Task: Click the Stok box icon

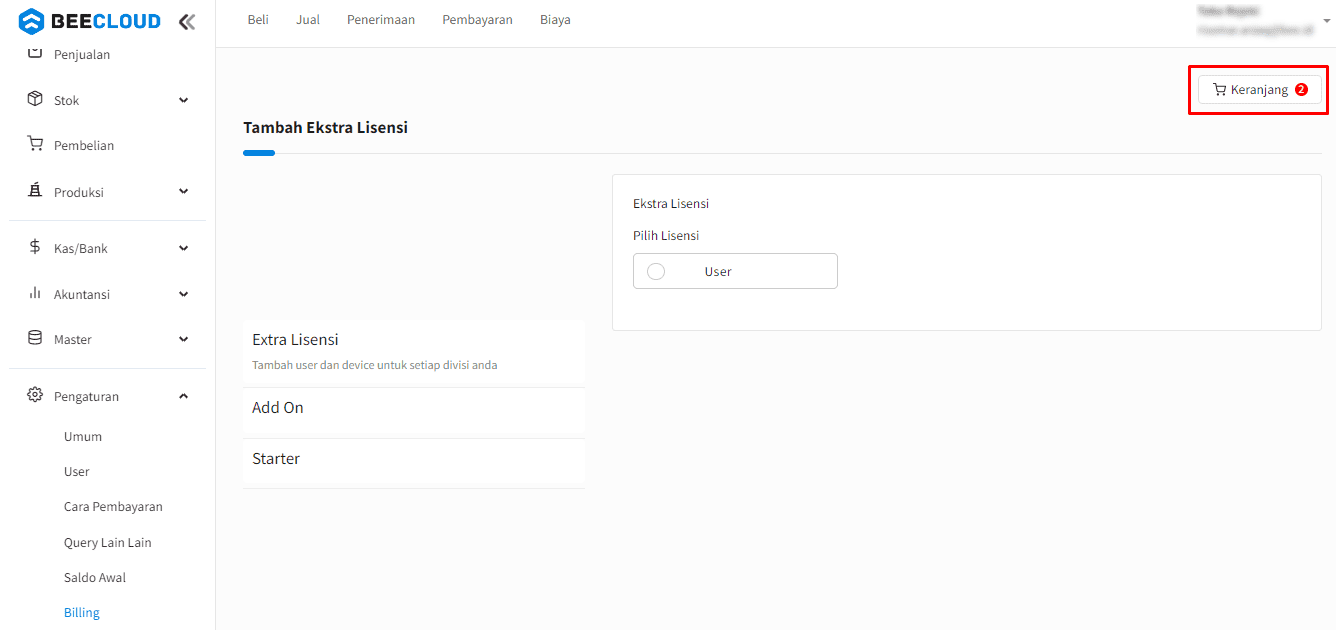Action: pos(35,100)
